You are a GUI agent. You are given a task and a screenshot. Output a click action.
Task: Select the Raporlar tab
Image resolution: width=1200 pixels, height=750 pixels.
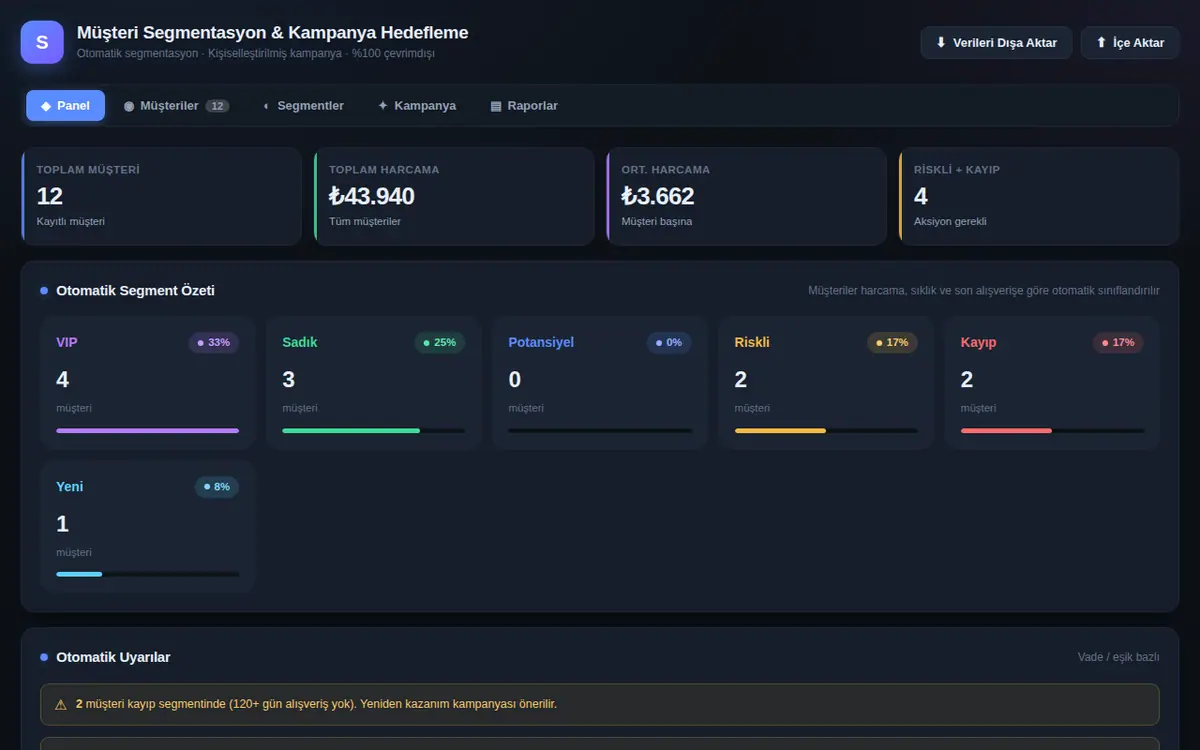(x=524, y=106)
